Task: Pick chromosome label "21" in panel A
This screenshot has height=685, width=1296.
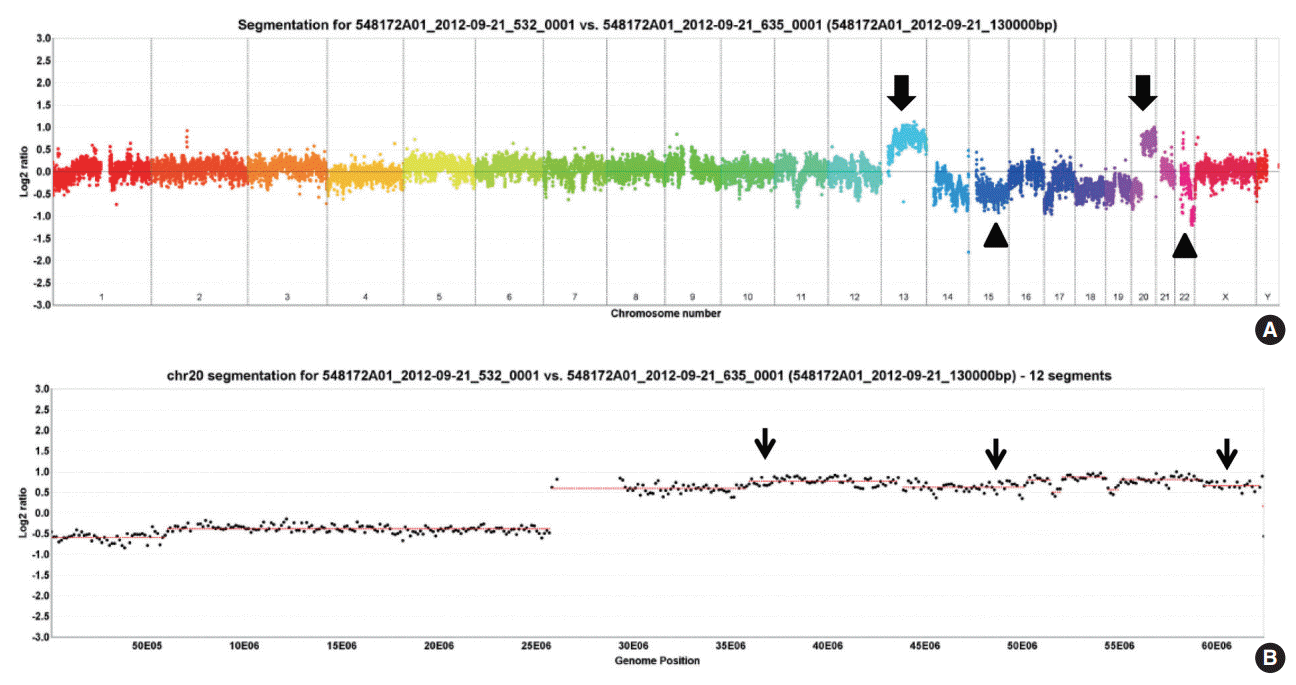Action: (1165, 298)
